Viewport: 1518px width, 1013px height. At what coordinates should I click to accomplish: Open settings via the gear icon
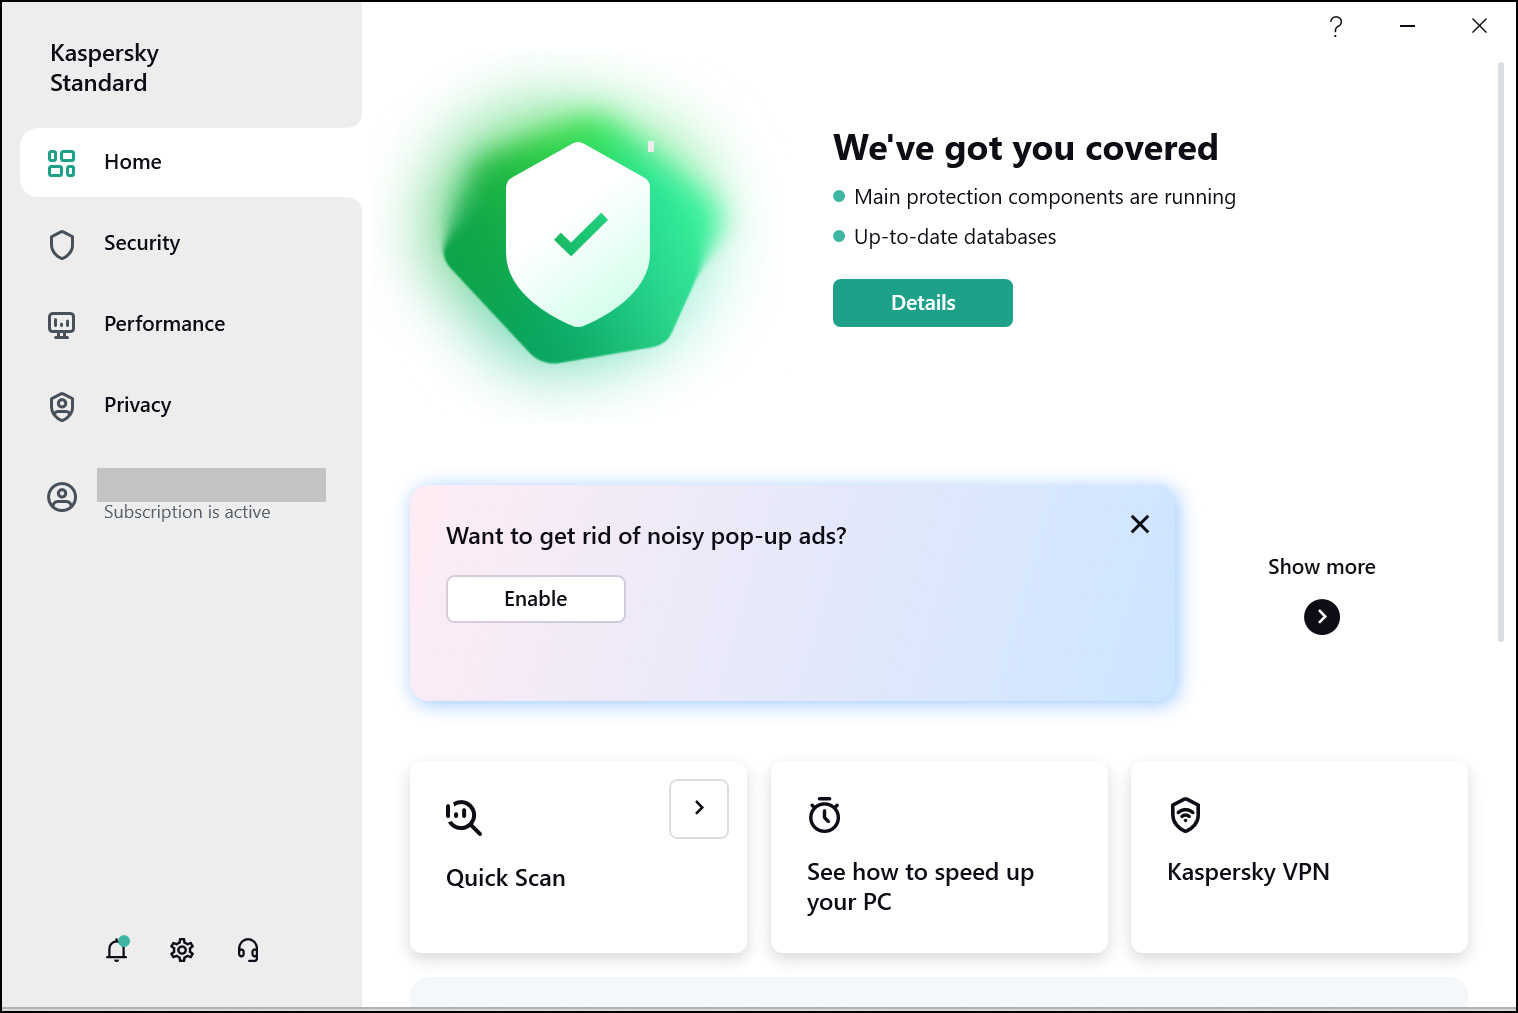click(182, 950)
